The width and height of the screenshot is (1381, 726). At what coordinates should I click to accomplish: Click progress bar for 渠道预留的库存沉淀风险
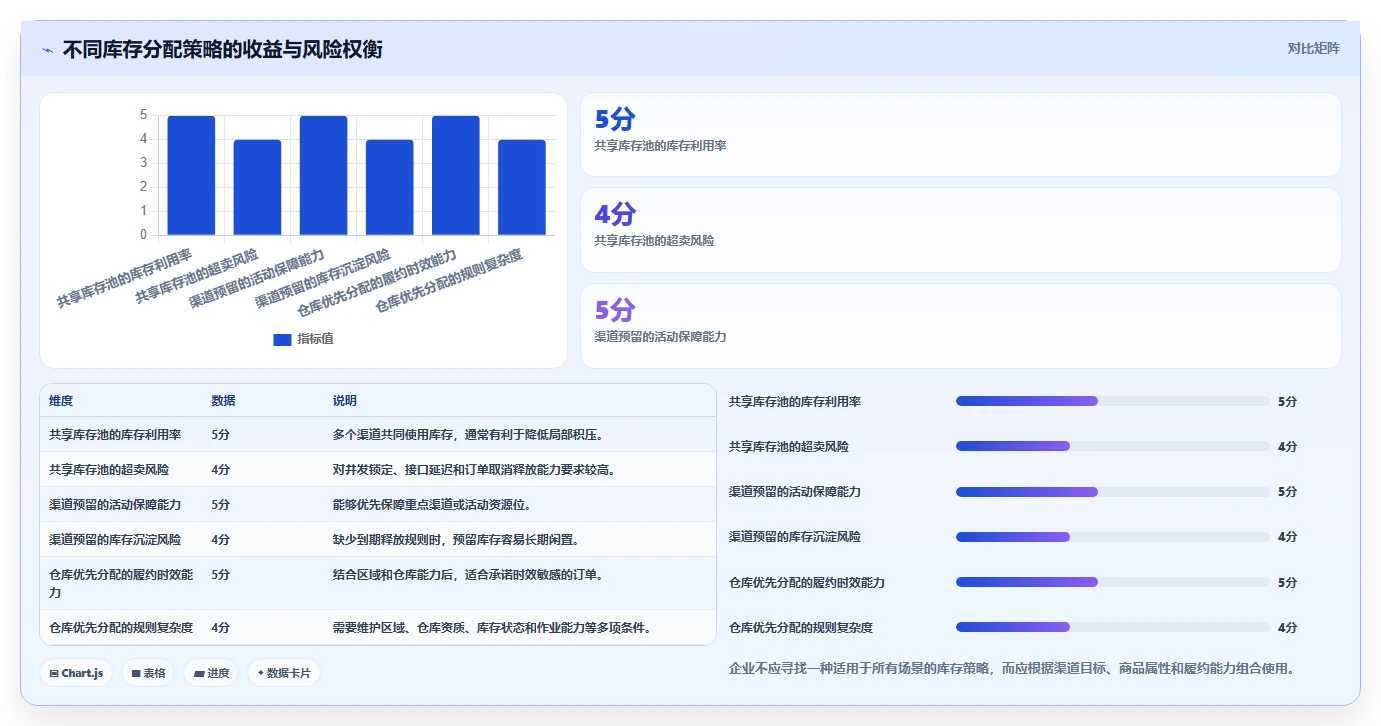coord(1112,537)
